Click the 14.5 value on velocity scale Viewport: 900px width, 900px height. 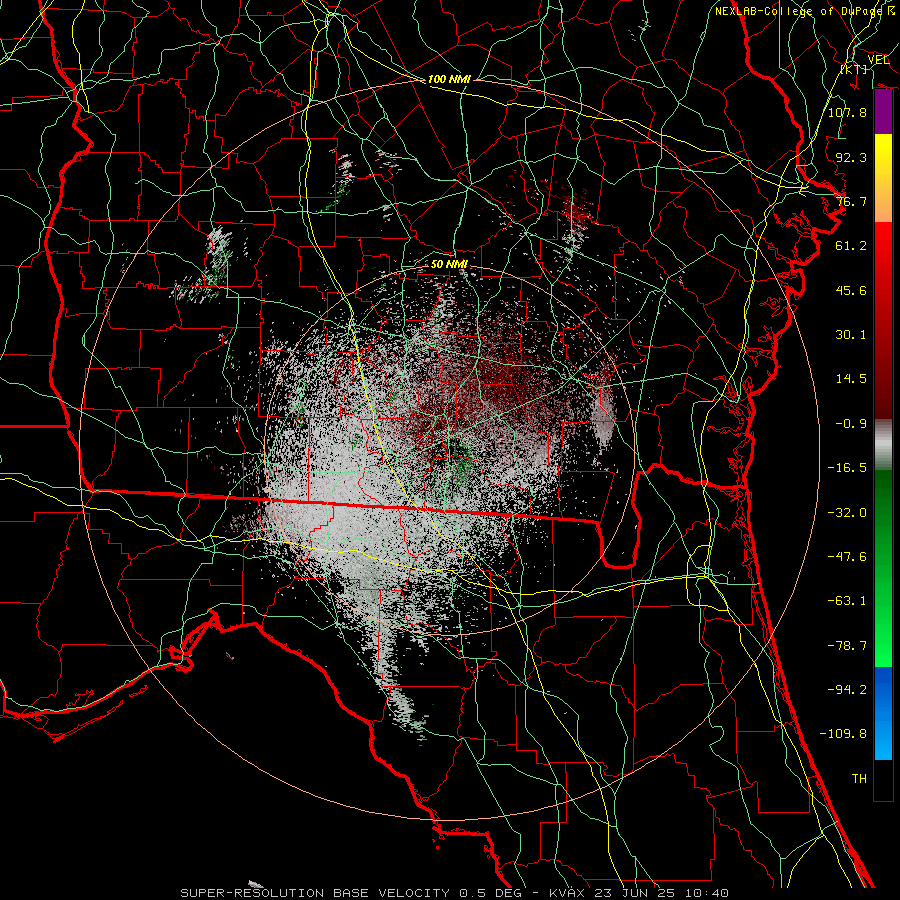pos(851,379)
